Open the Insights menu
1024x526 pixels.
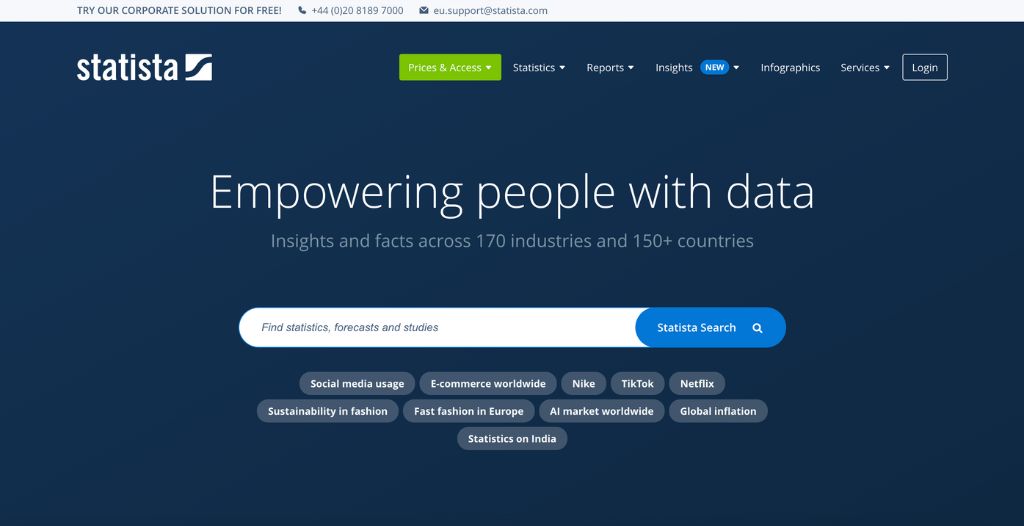click(674, 68)
